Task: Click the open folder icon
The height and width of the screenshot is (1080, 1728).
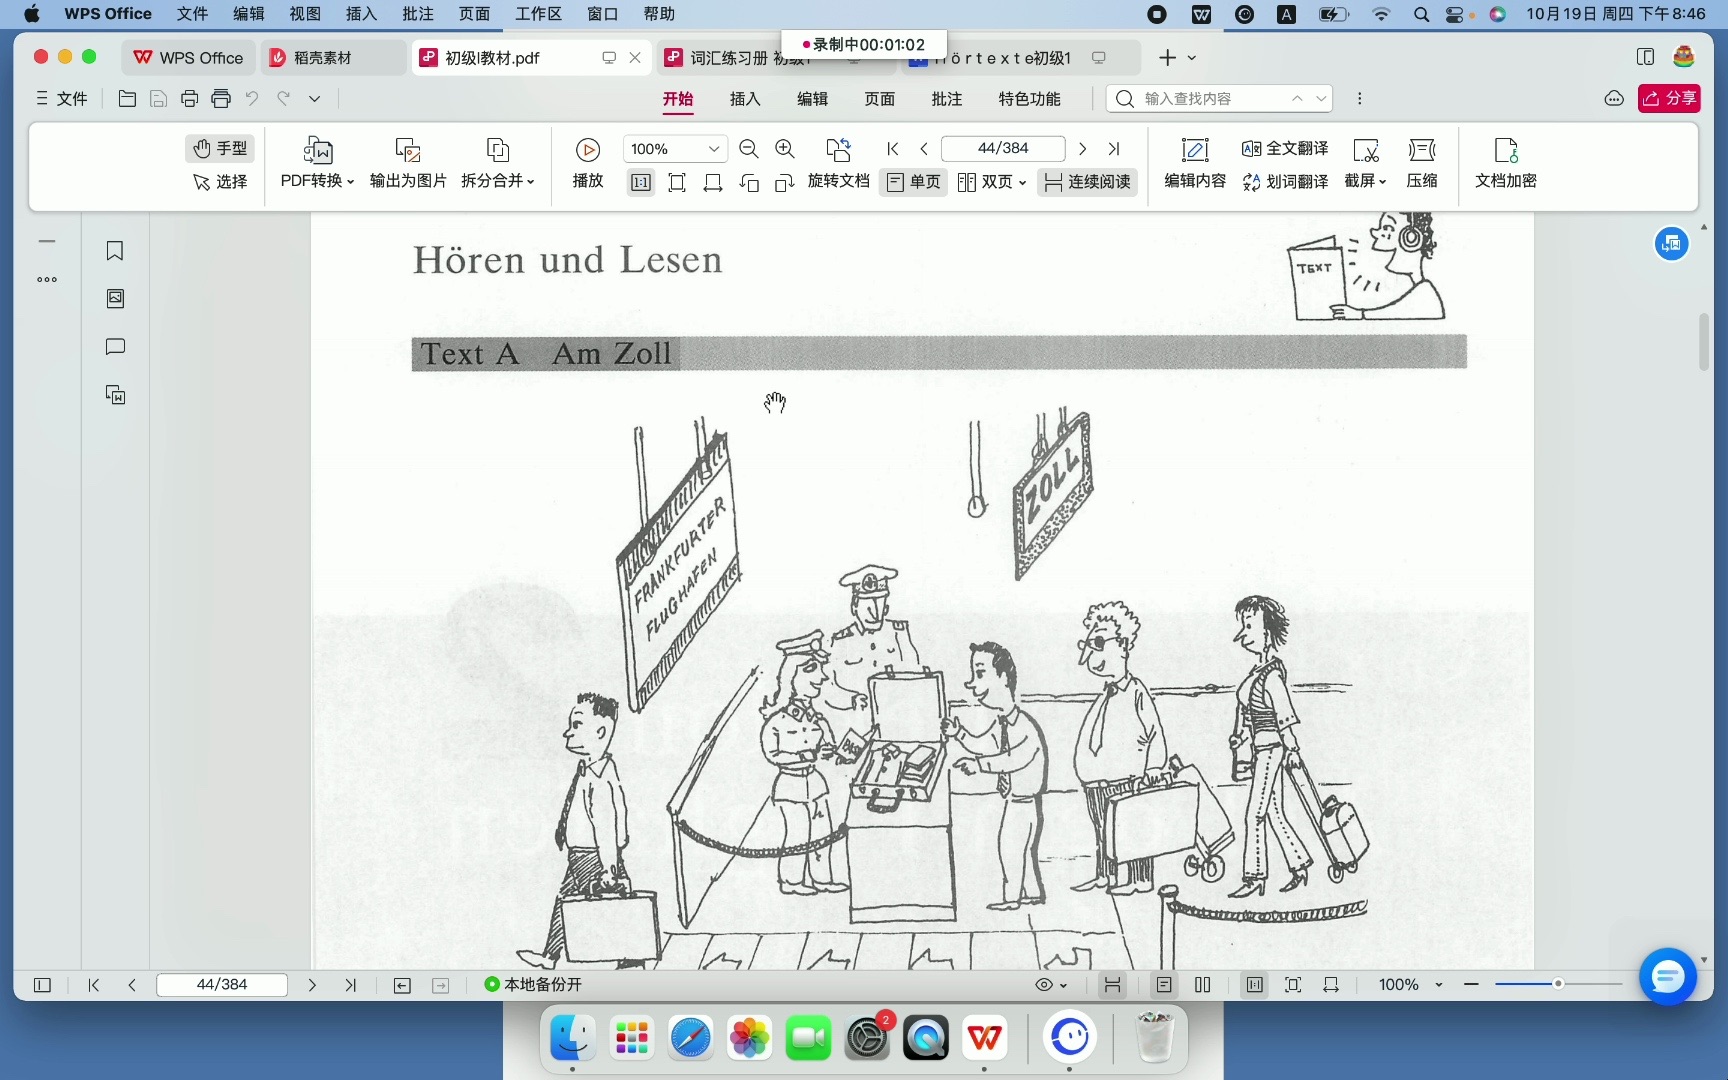Action: tap(127, 98)
